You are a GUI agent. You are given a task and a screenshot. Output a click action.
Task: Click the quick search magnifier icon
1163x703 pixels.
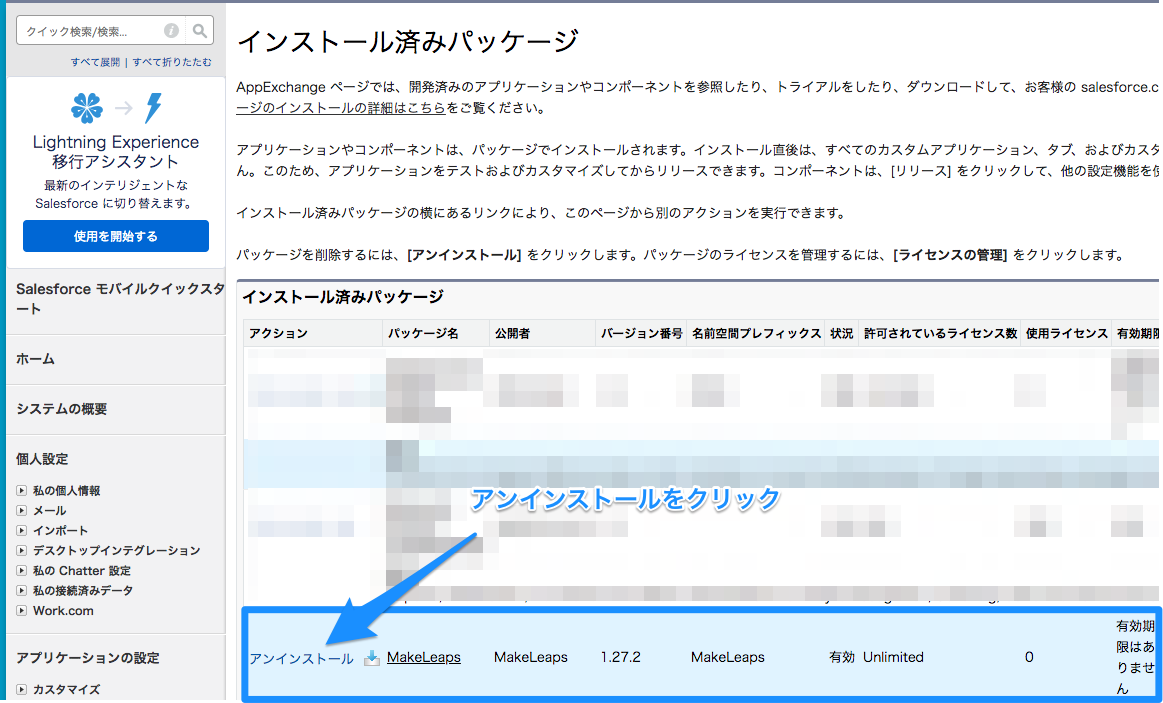click(200, 30)
